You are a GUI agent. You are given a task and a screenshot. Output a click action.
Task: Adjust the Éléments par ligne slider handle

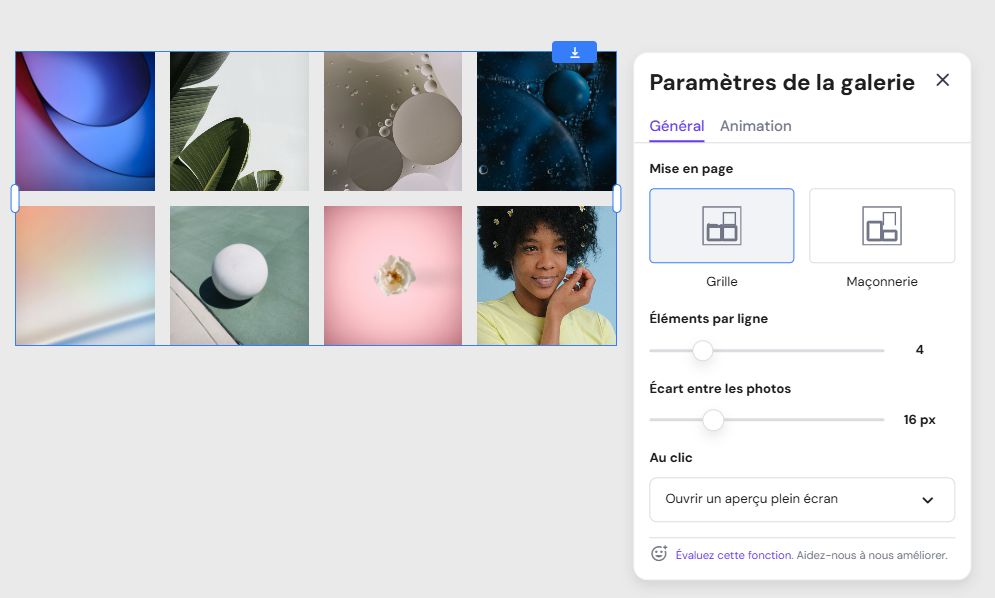click(x=702, y=351)
